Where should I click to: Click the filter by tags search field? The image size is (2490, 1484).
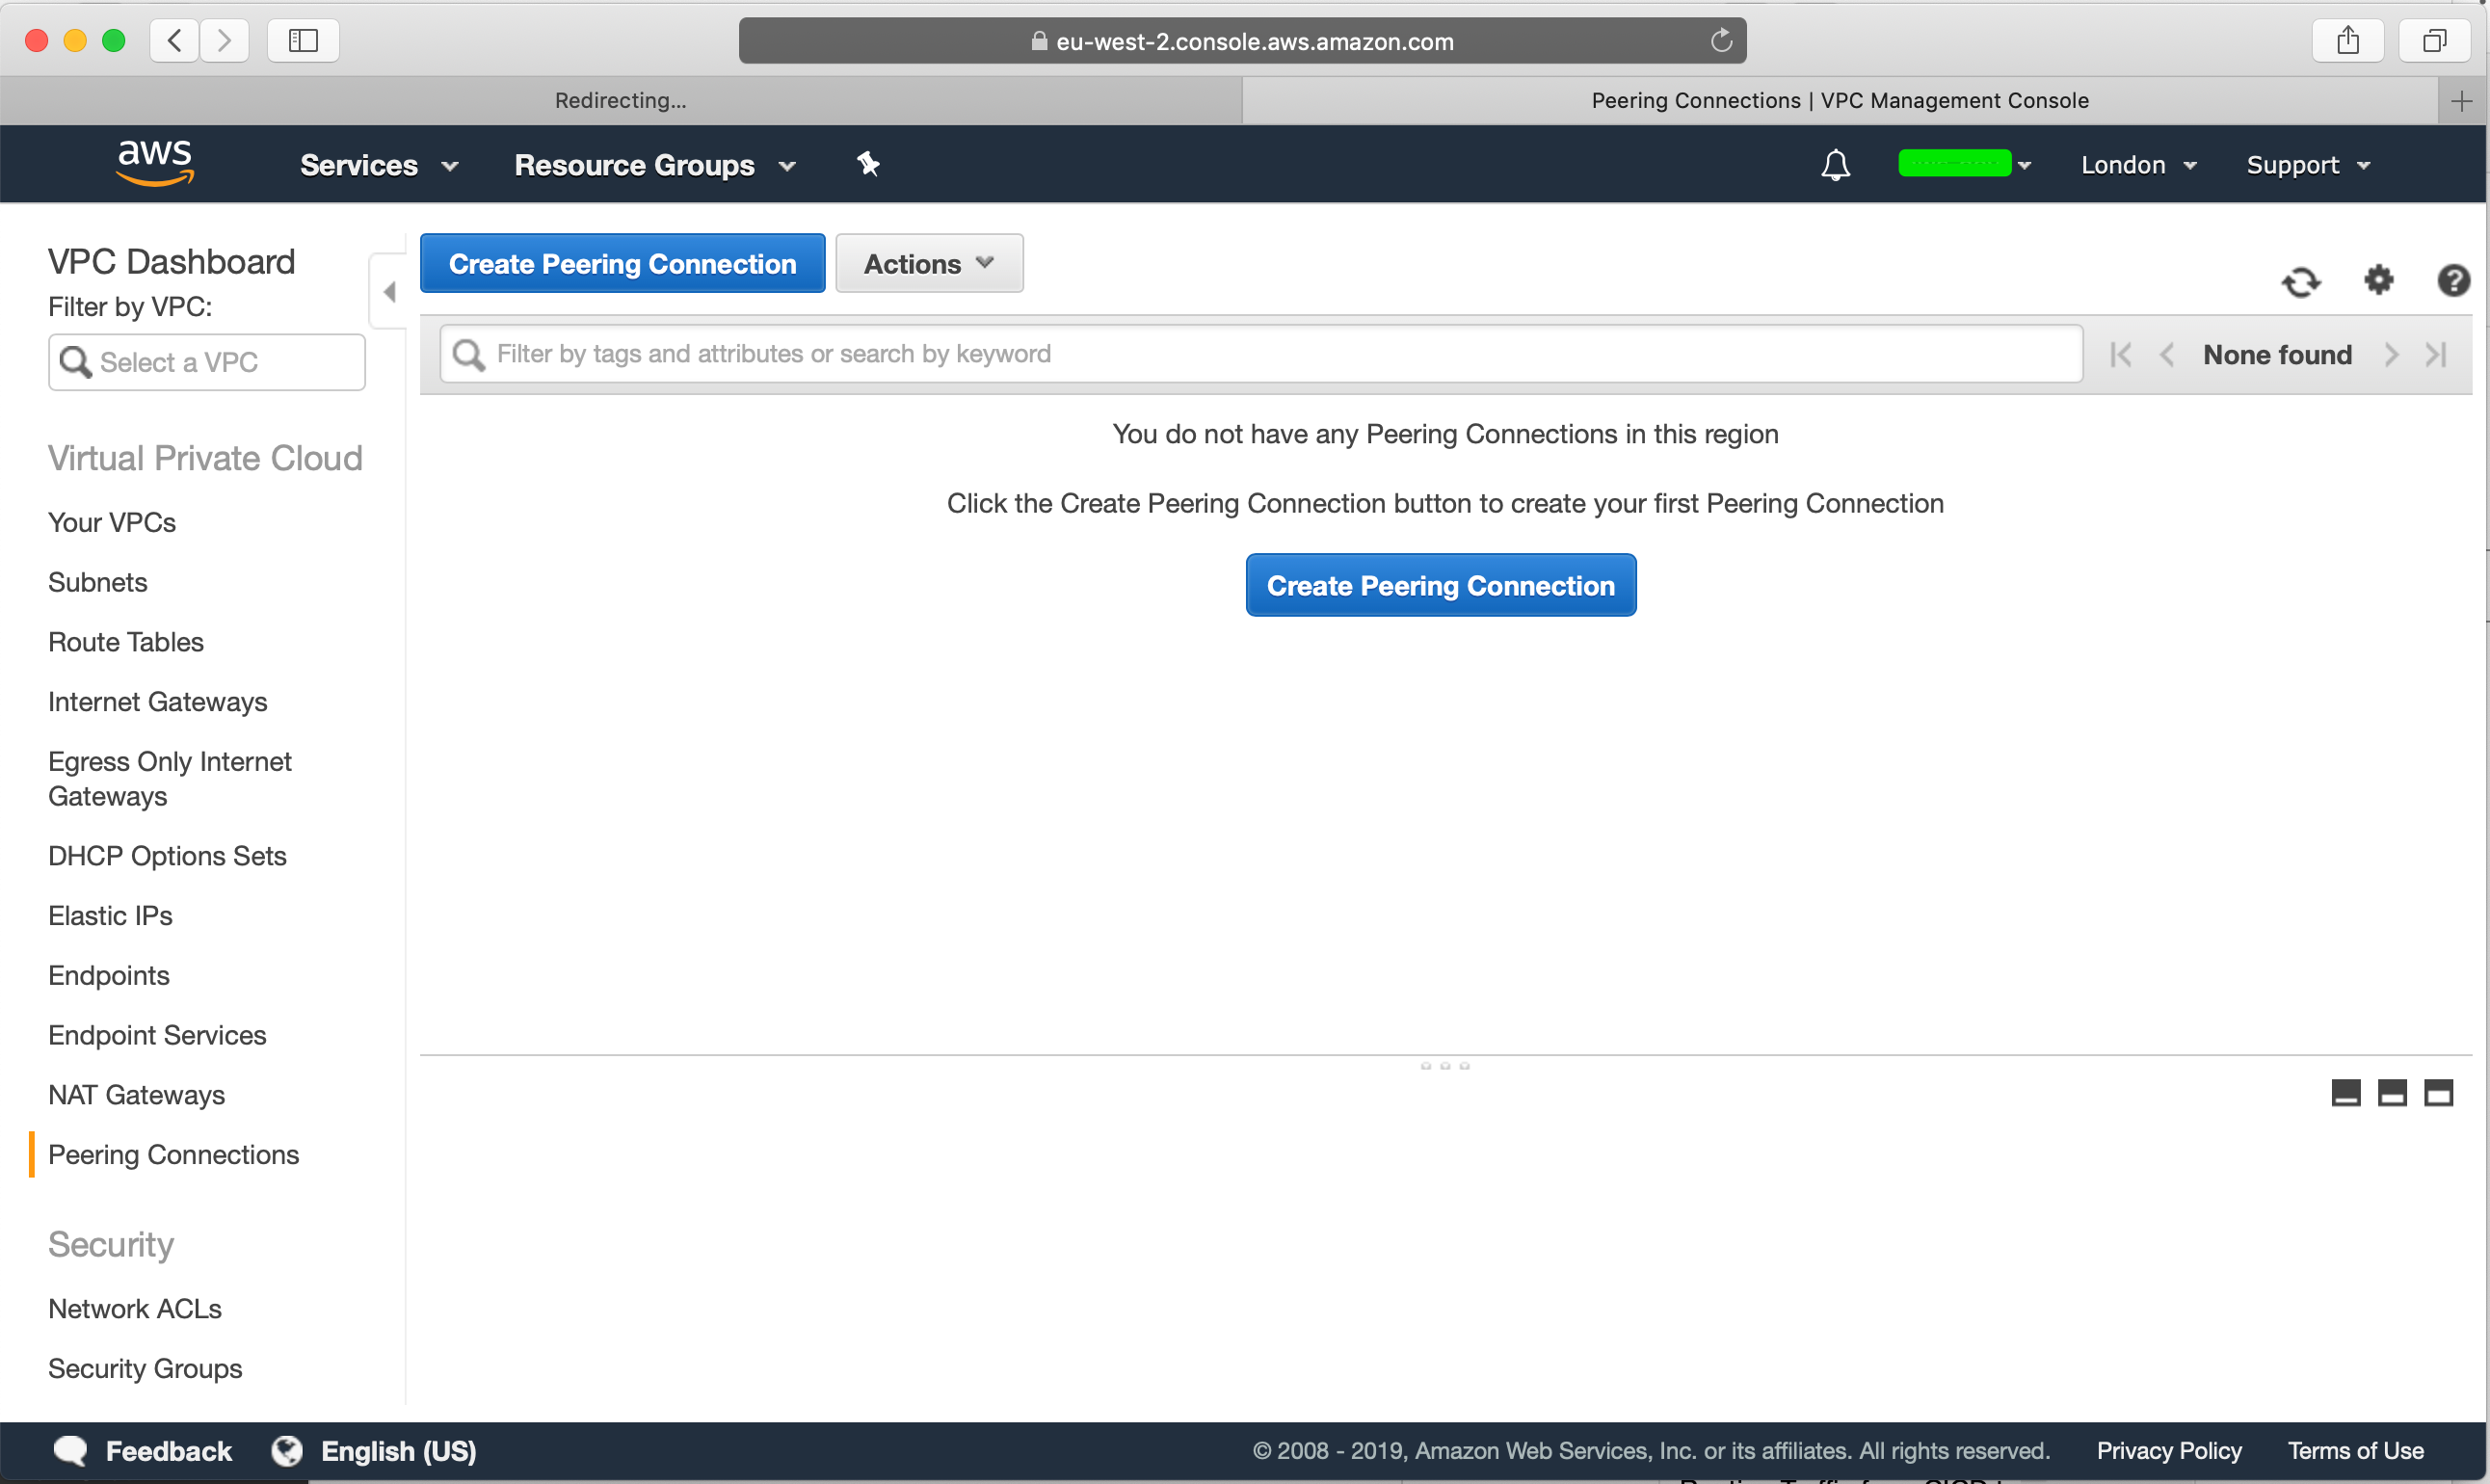coord(1261,354)
